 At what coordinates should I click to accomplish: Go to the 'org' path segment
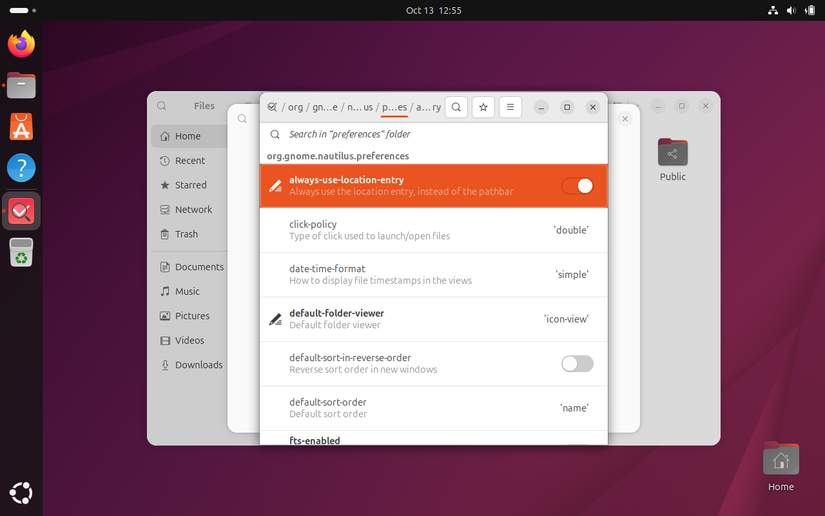pyautogui.click(x=295, y=107)
